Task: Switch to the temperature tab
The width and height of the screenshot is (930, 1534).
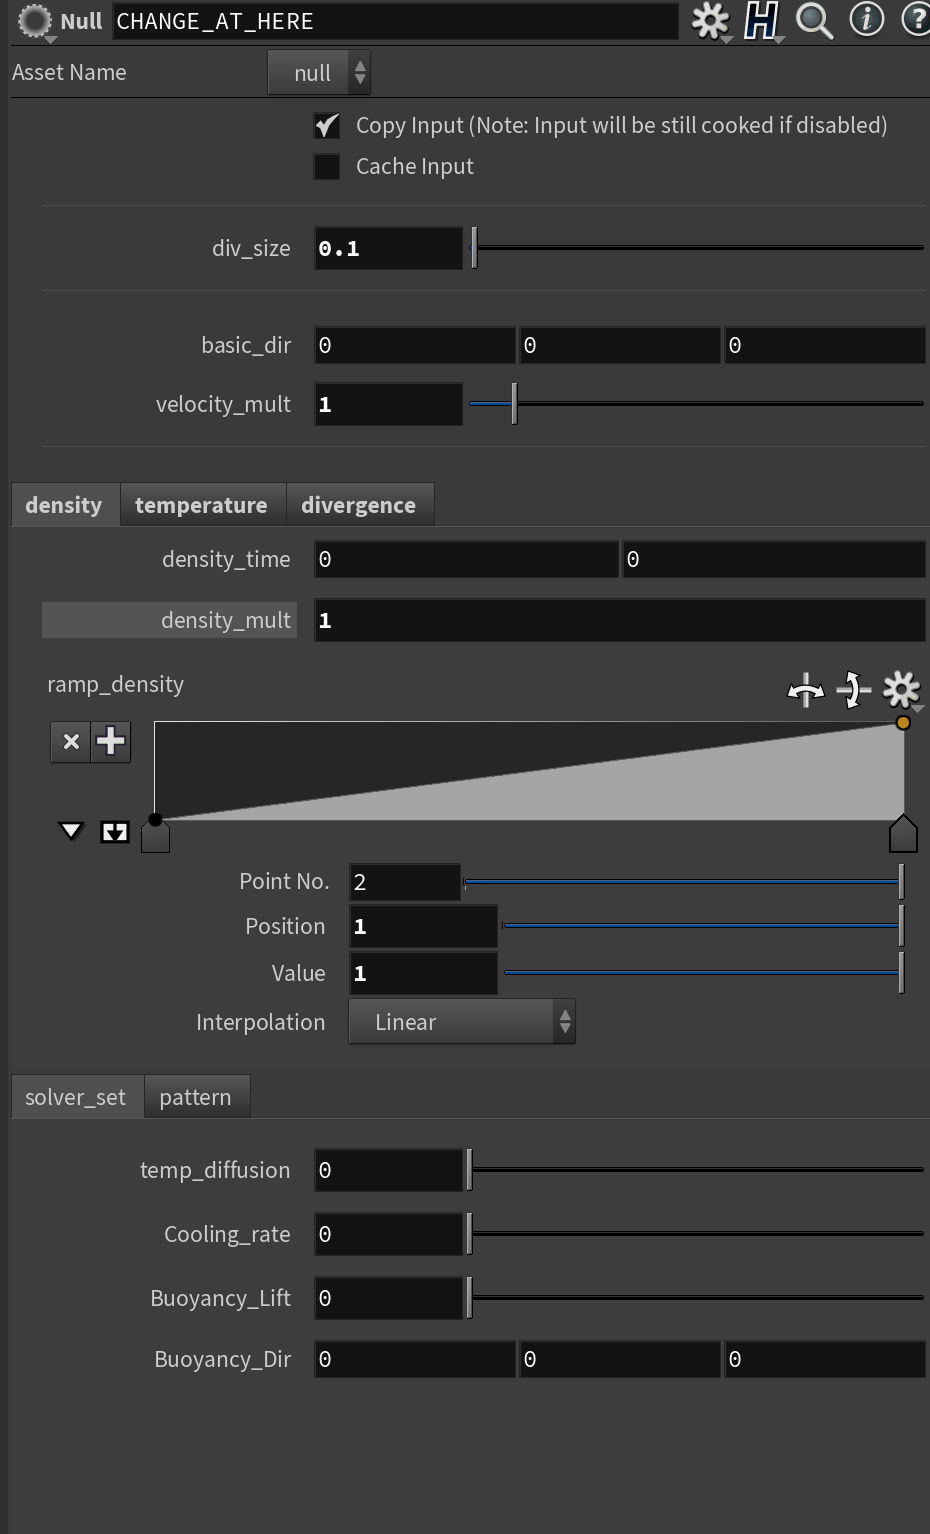Action: [x=202, y=505]
